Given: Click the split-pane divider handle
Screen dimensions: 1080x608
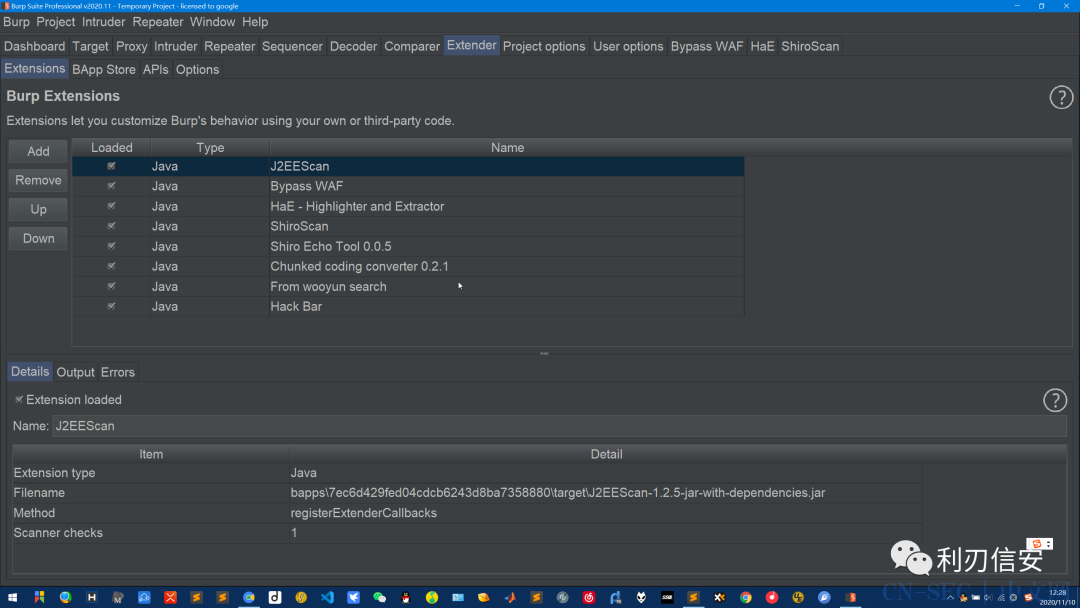Looking at the screenshot, I should pos(544,353).
